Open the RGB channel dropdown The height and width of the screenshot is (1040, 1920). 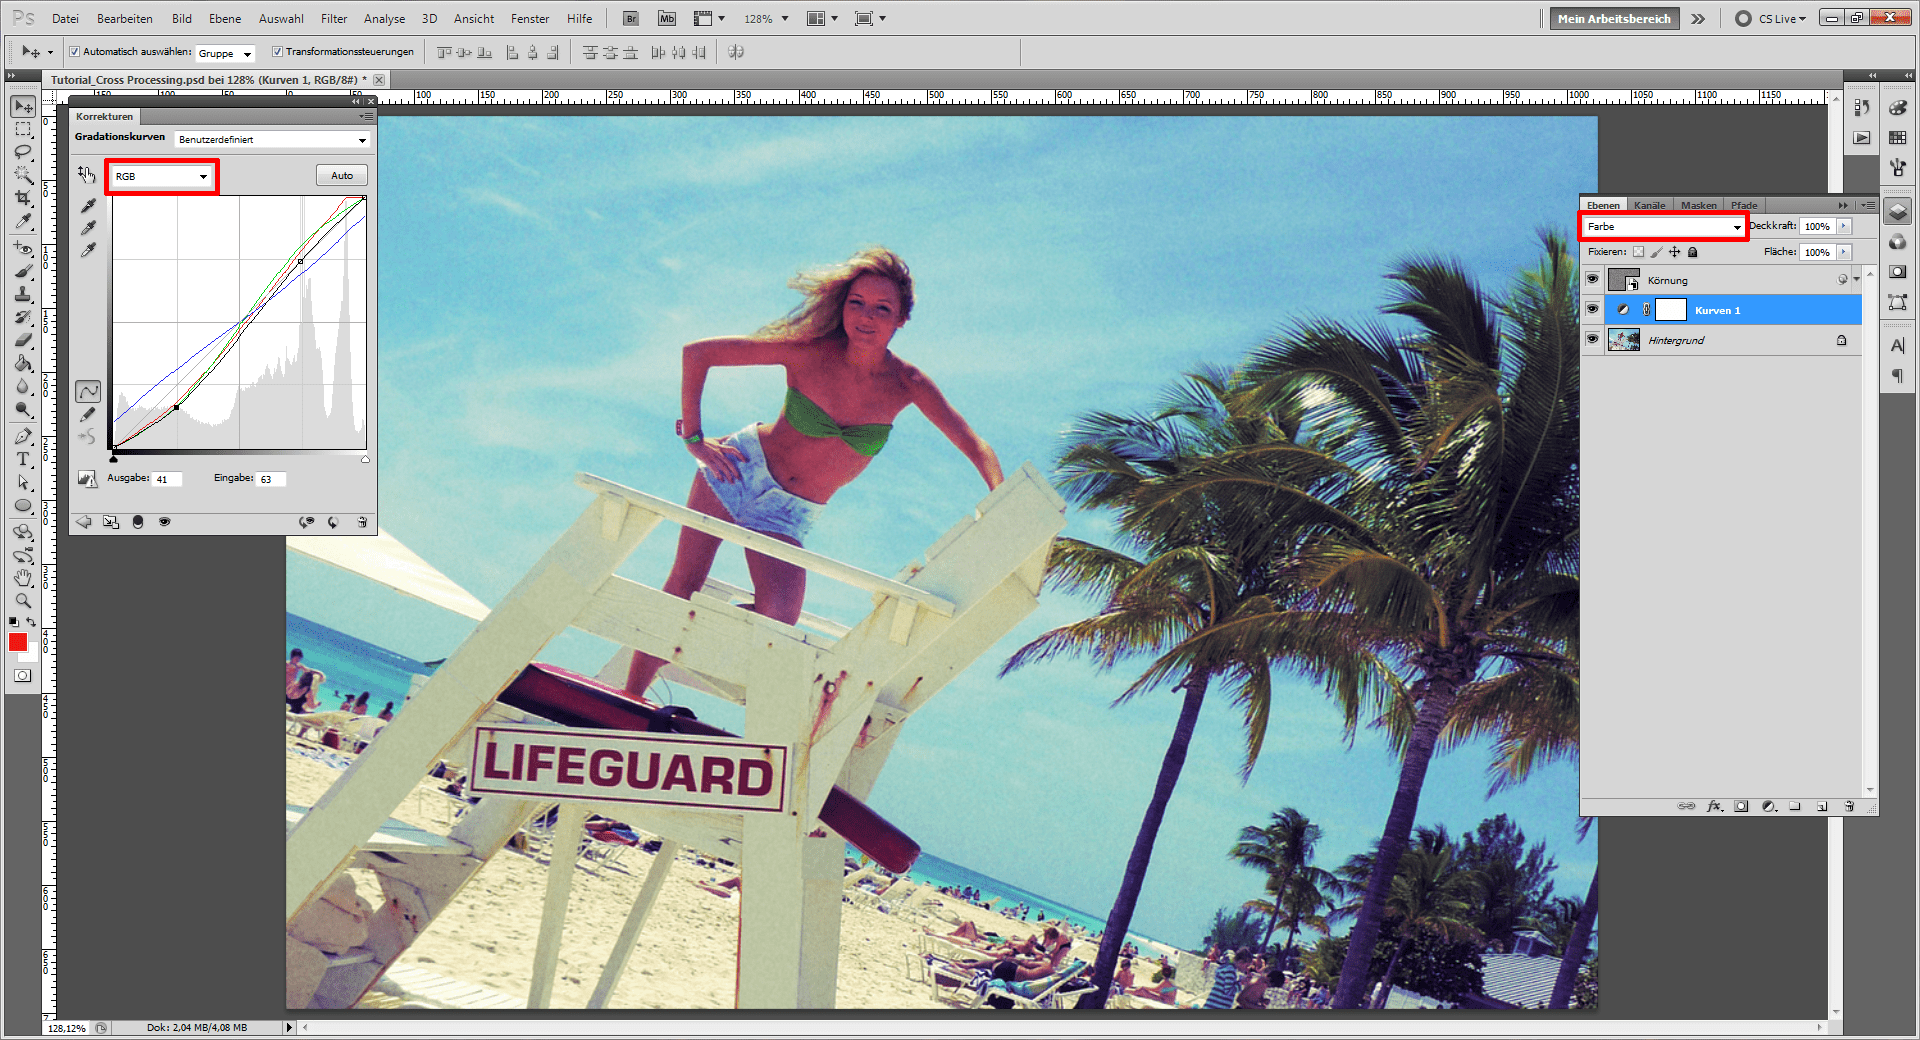point(161,177)
